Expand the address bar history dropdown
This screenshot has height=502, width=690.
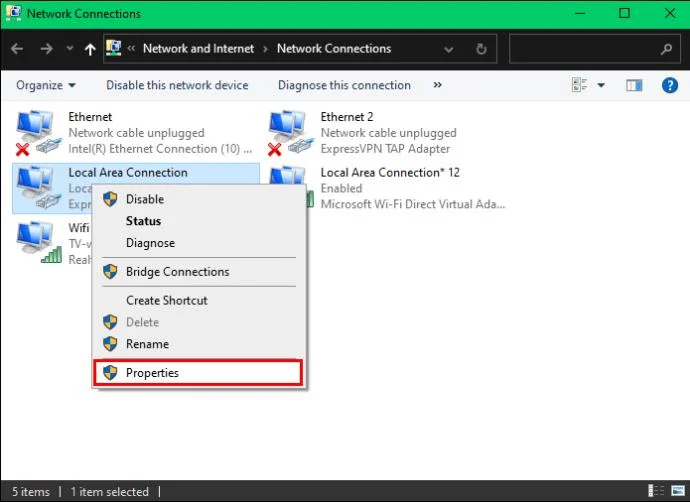(x=451, y=48)
